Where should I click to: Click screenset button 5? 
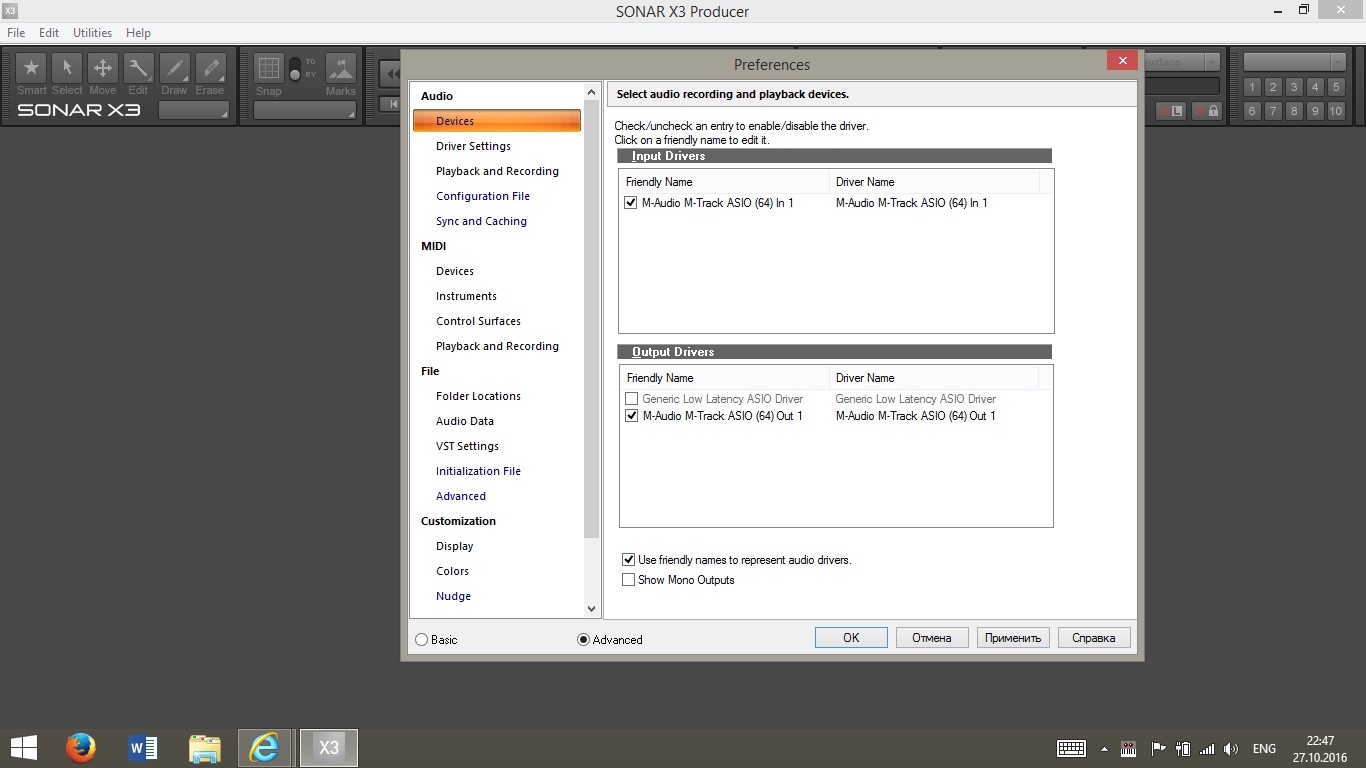[1336, 87]
